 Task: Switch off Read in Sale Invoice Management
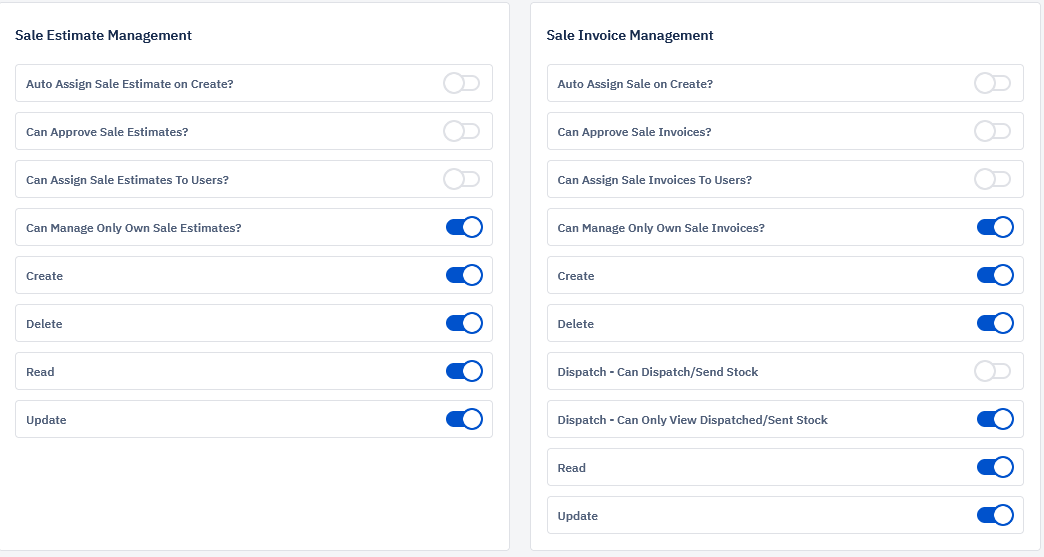pos(995,466)
